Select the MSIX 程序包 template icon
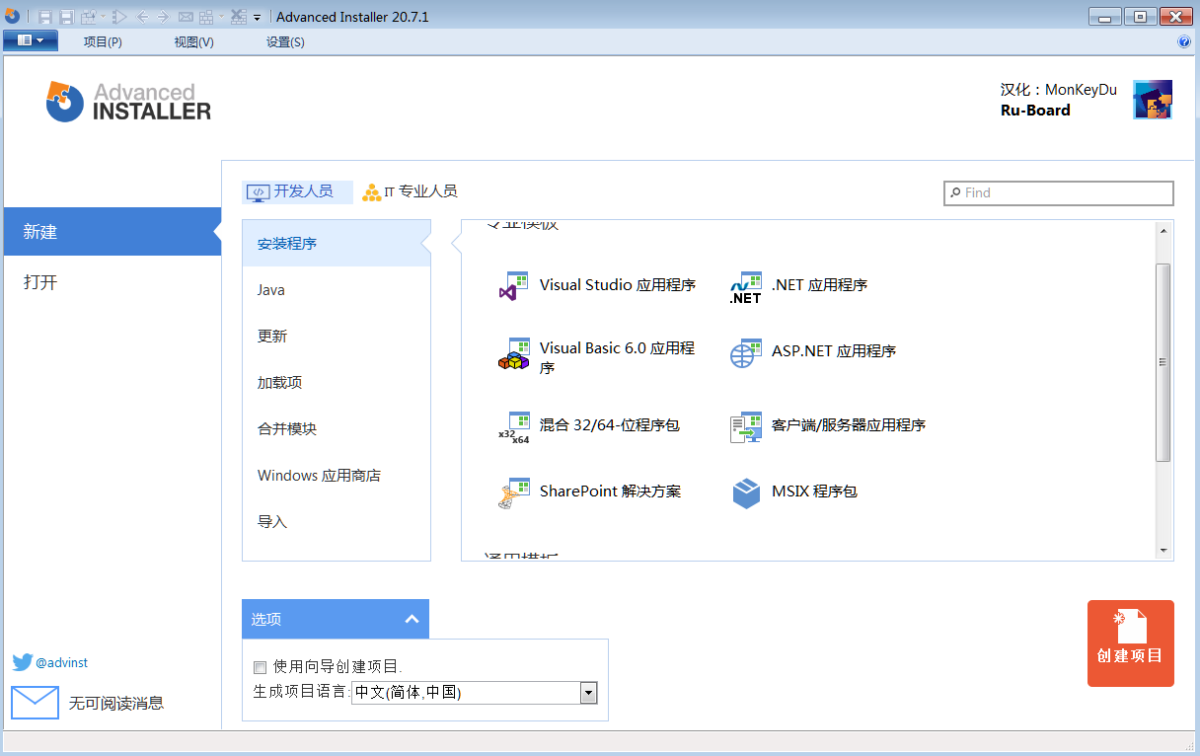Screen dimensions: 1200x756 (745, 492)
